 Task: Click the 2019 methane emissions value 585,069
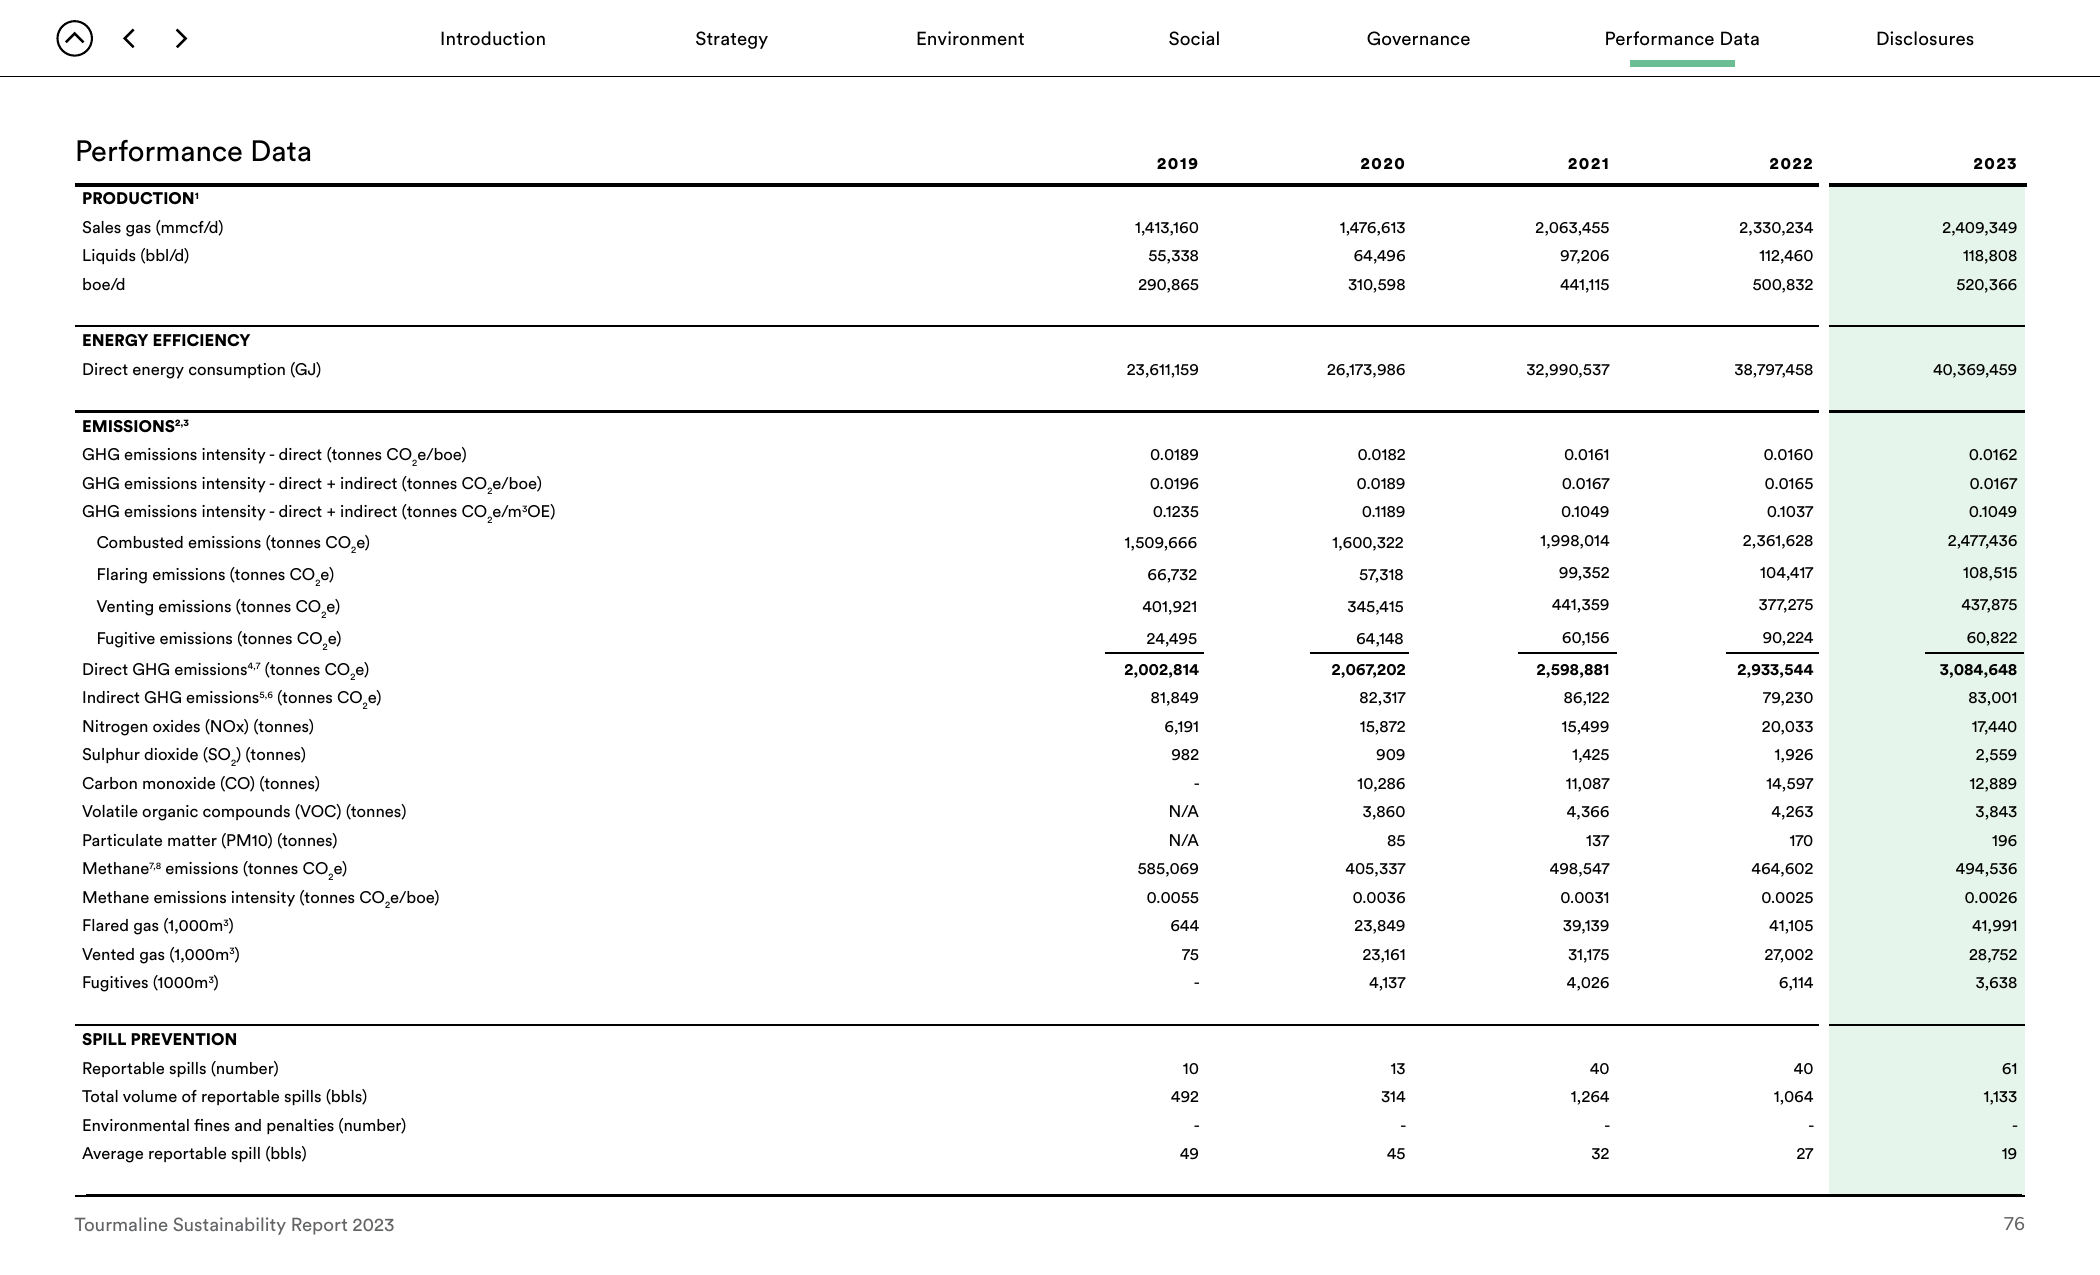coord(1168,869)
